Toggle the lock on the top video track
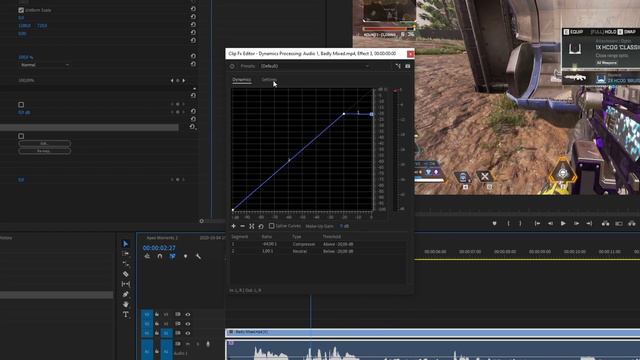This screenshot has height=360, width=640. [x=157, y=315]
